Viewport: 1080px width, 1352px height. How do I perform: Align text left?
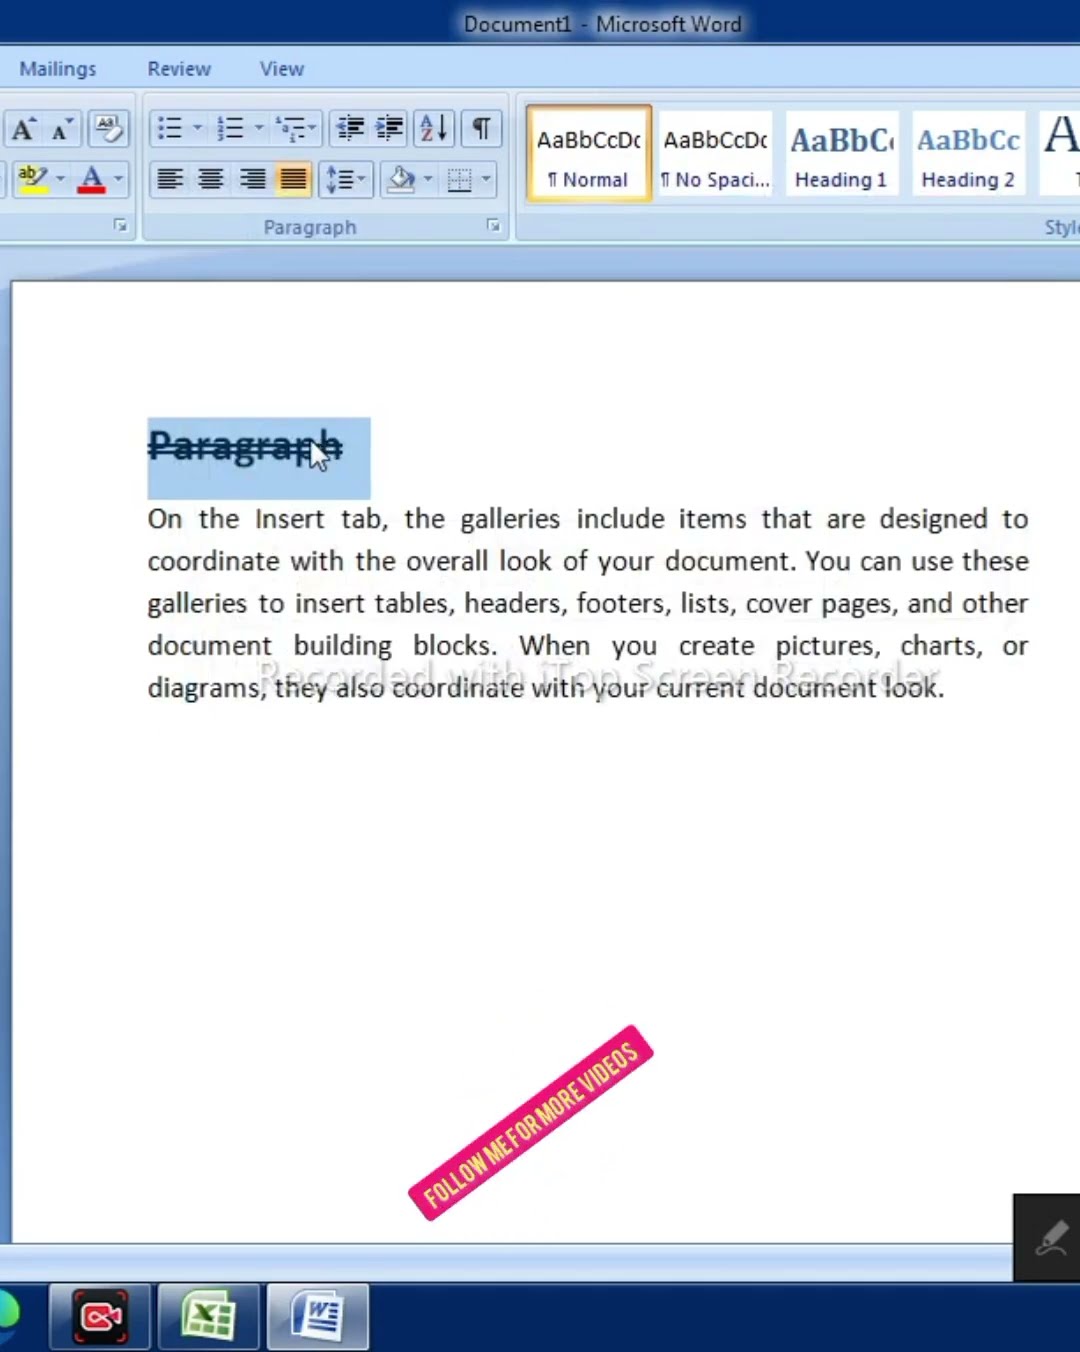click(x=170, y=179)
